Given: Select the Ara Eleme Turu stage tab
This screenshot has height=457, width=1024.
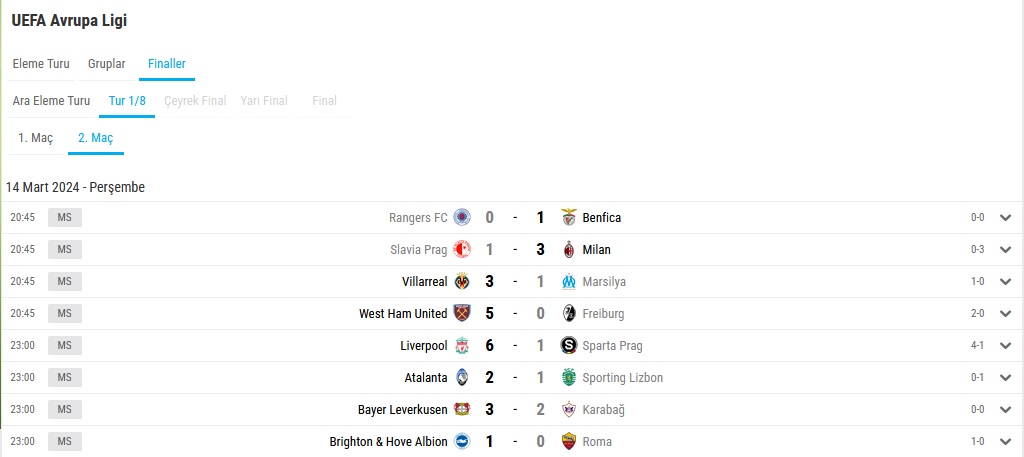Looking at the screenshot, I should [52, 101].
